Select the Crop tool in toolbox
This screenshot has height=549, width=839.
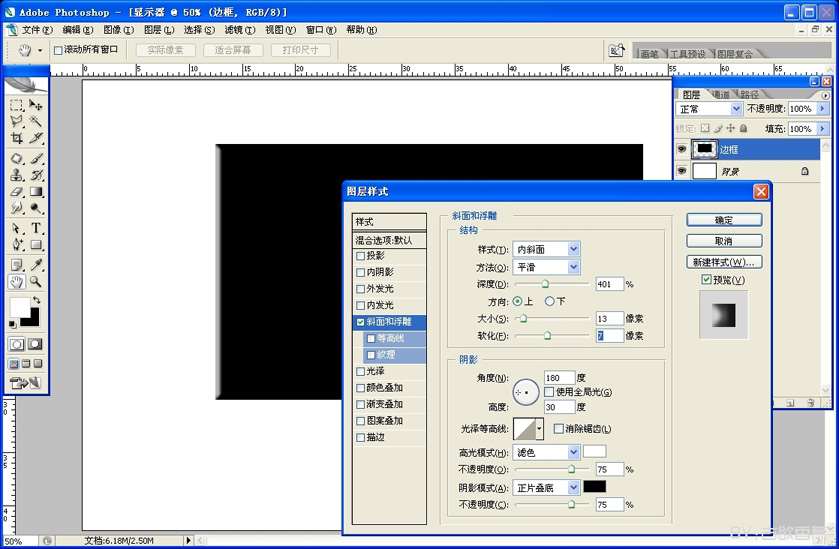coord(16,137)
